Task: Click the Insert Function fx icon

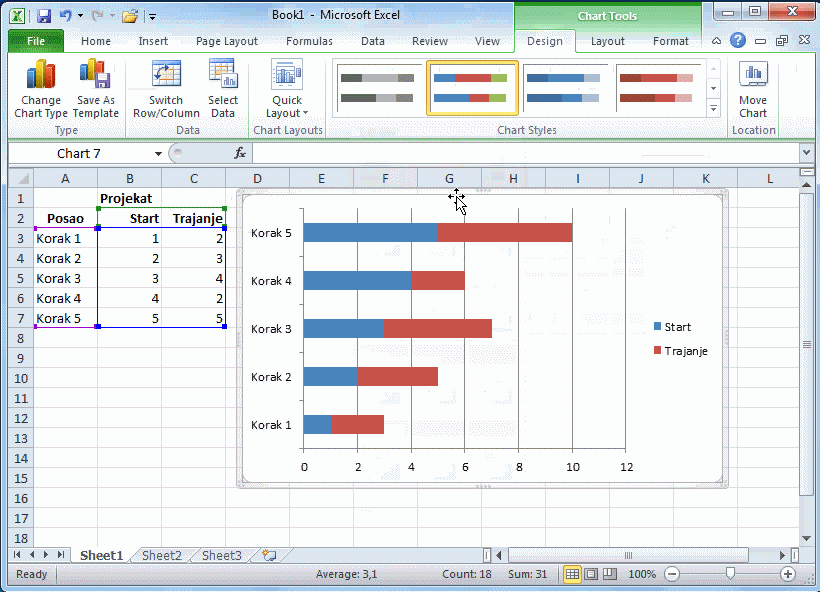Action: [240, 153]
